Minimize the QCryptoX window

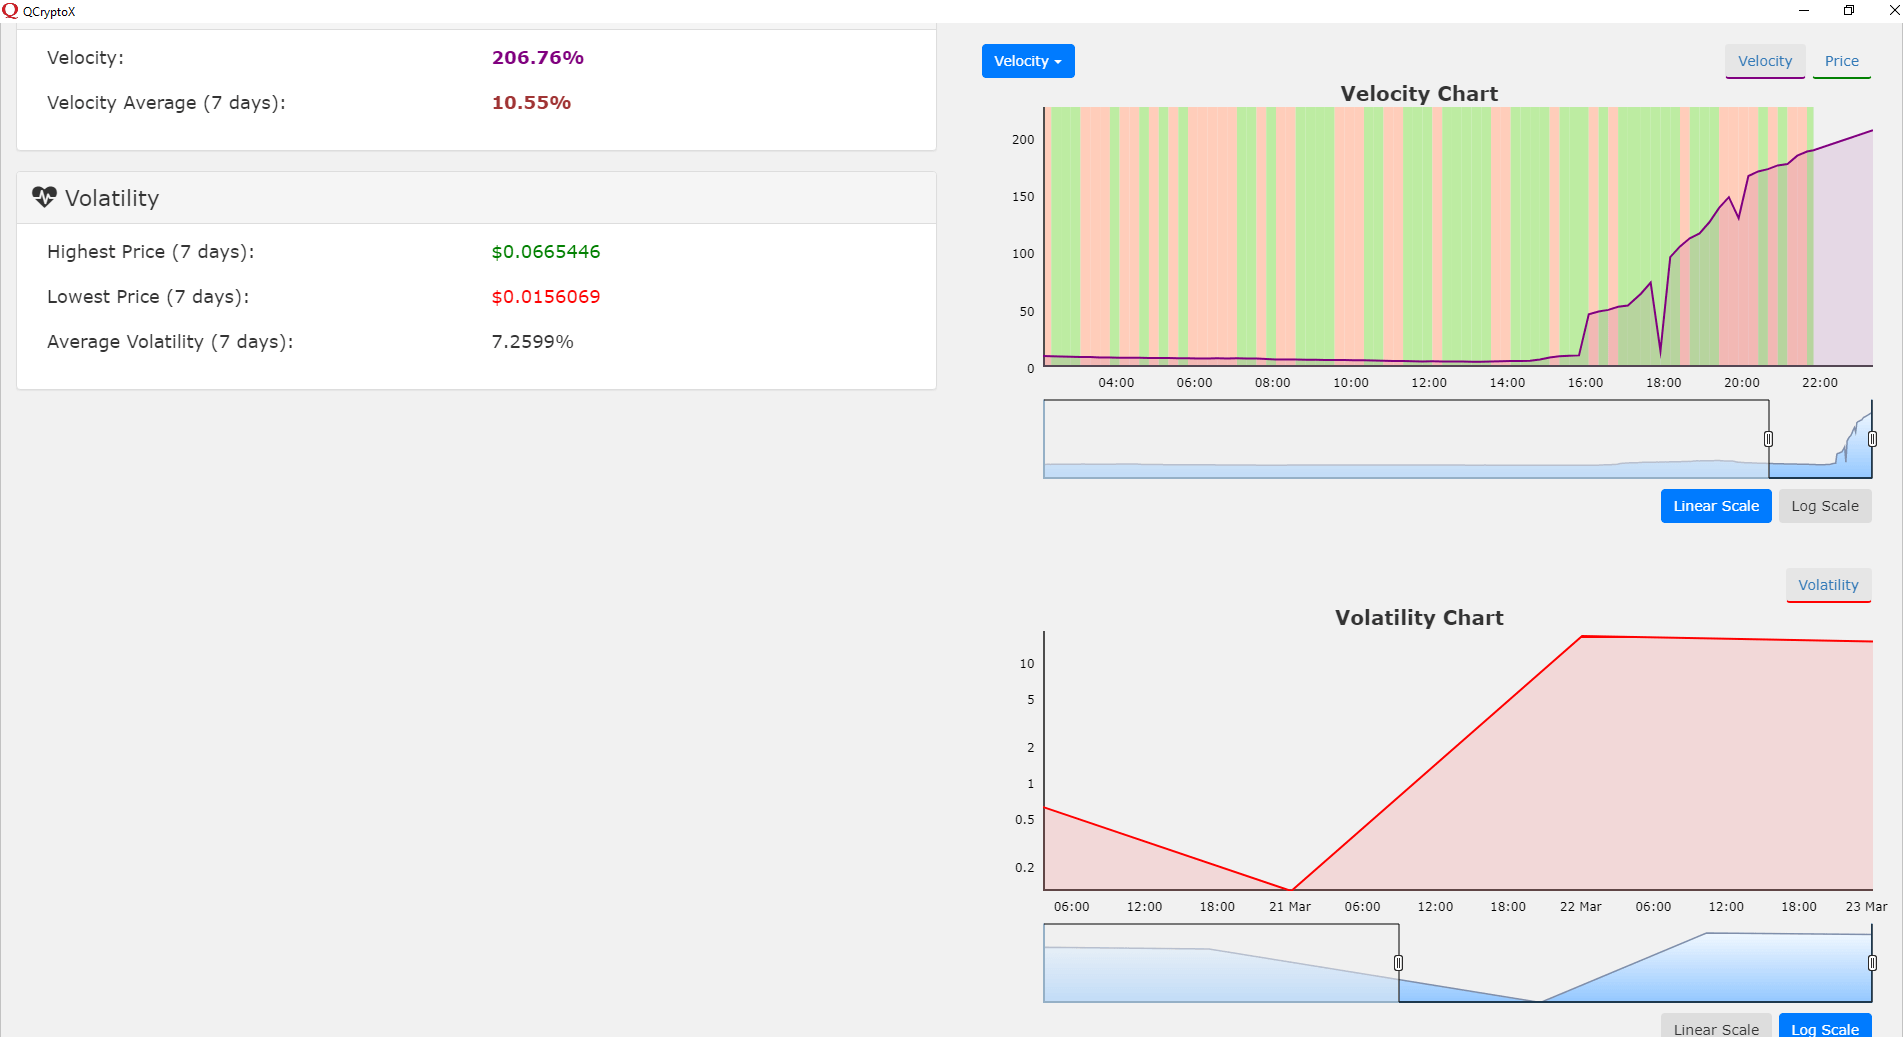(1804, 11)
